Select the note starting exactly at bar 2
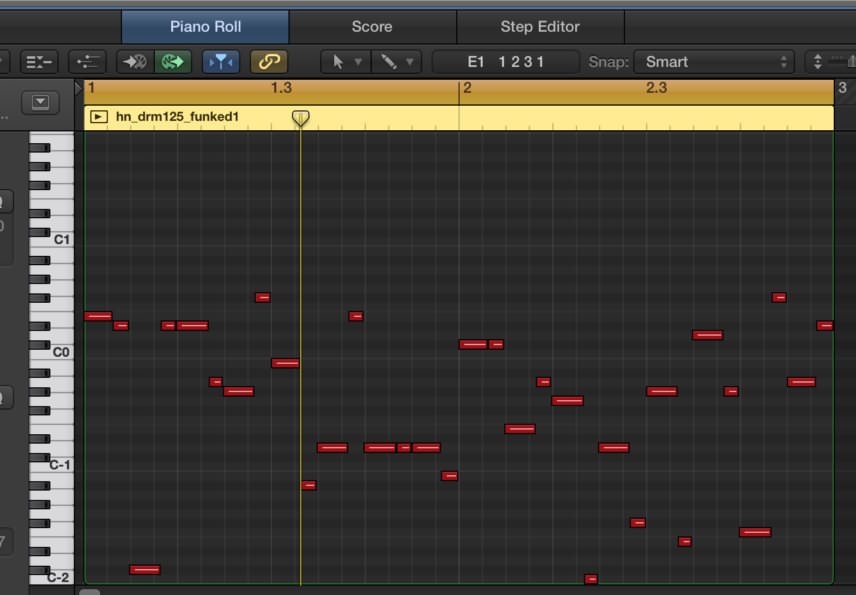 (x=473, y=344)
